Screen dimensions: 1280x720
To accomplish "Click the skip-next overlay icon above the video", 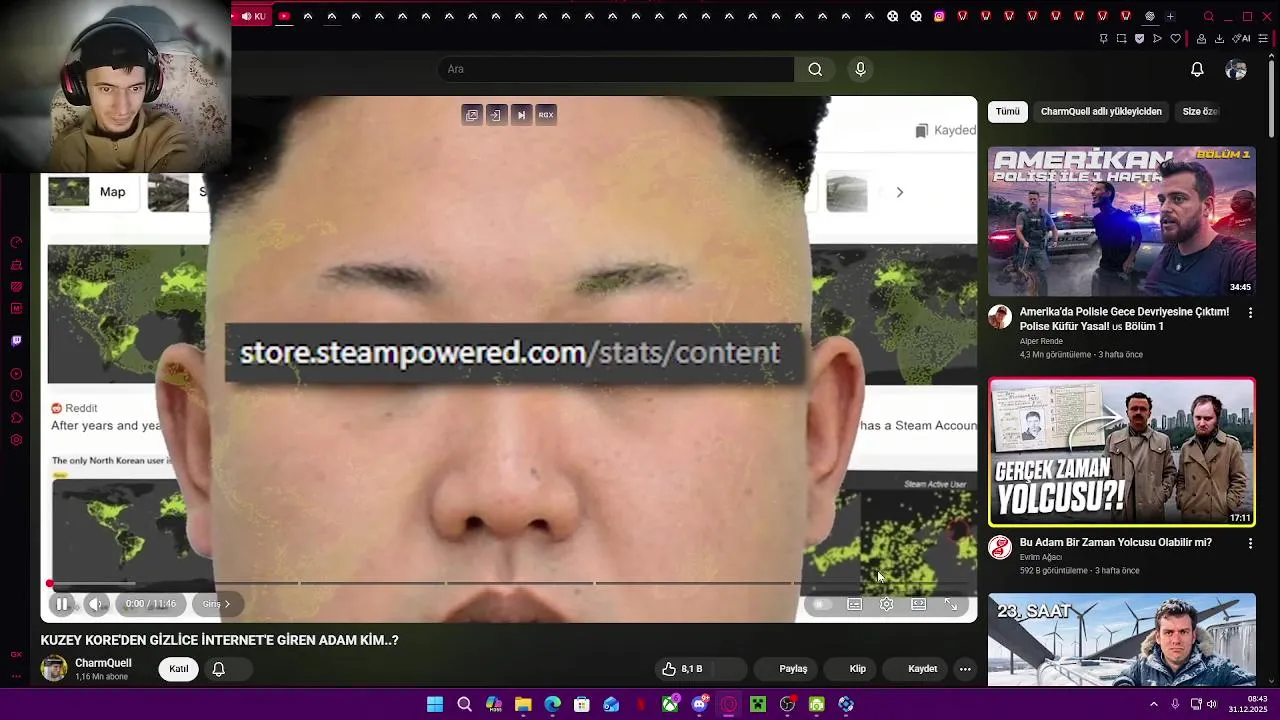I will point(521,115).
